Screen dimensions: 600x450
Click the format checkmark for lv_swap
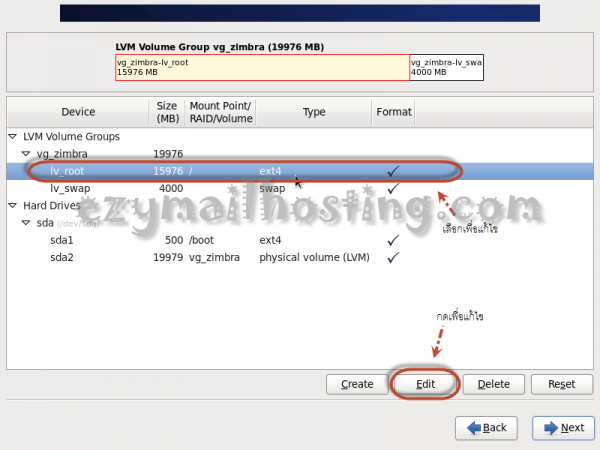(393, 188)
